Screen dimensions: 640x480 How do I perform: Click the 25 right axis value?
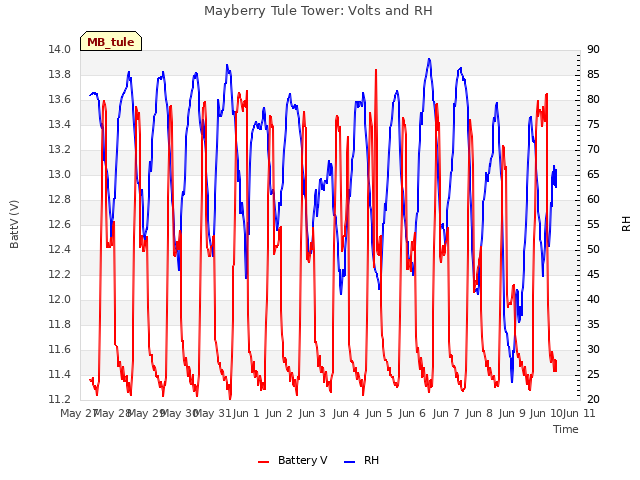pos(593,374)
